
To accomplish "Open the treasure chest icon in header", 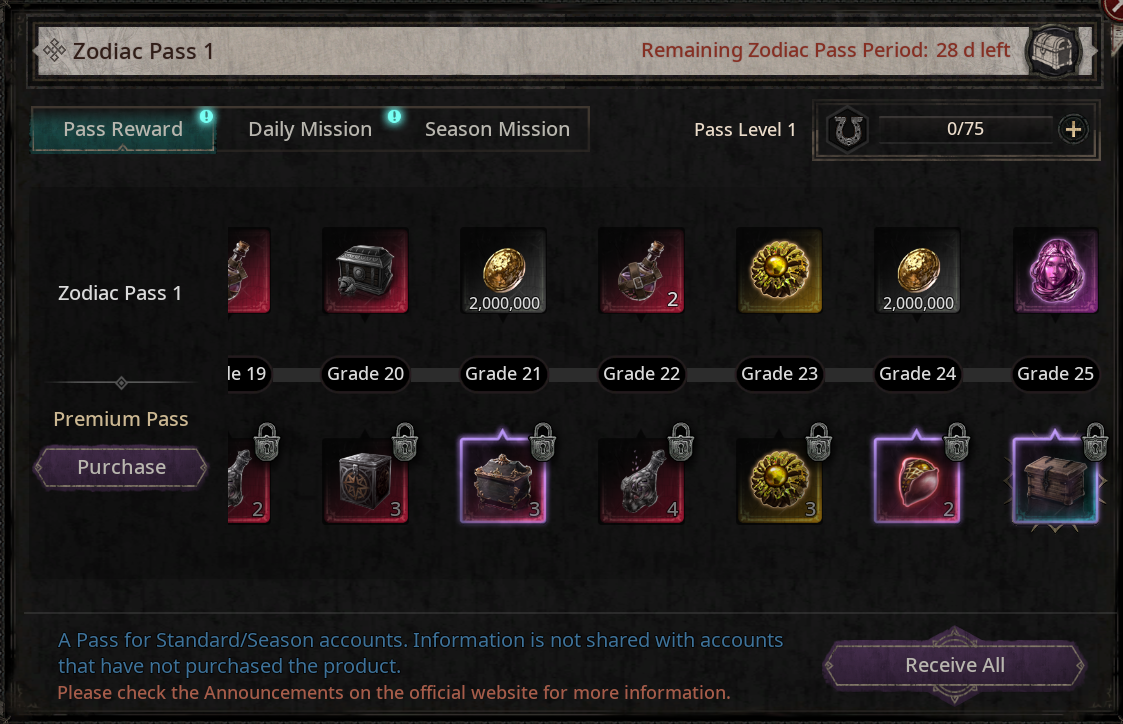I will click(1054, 51).
